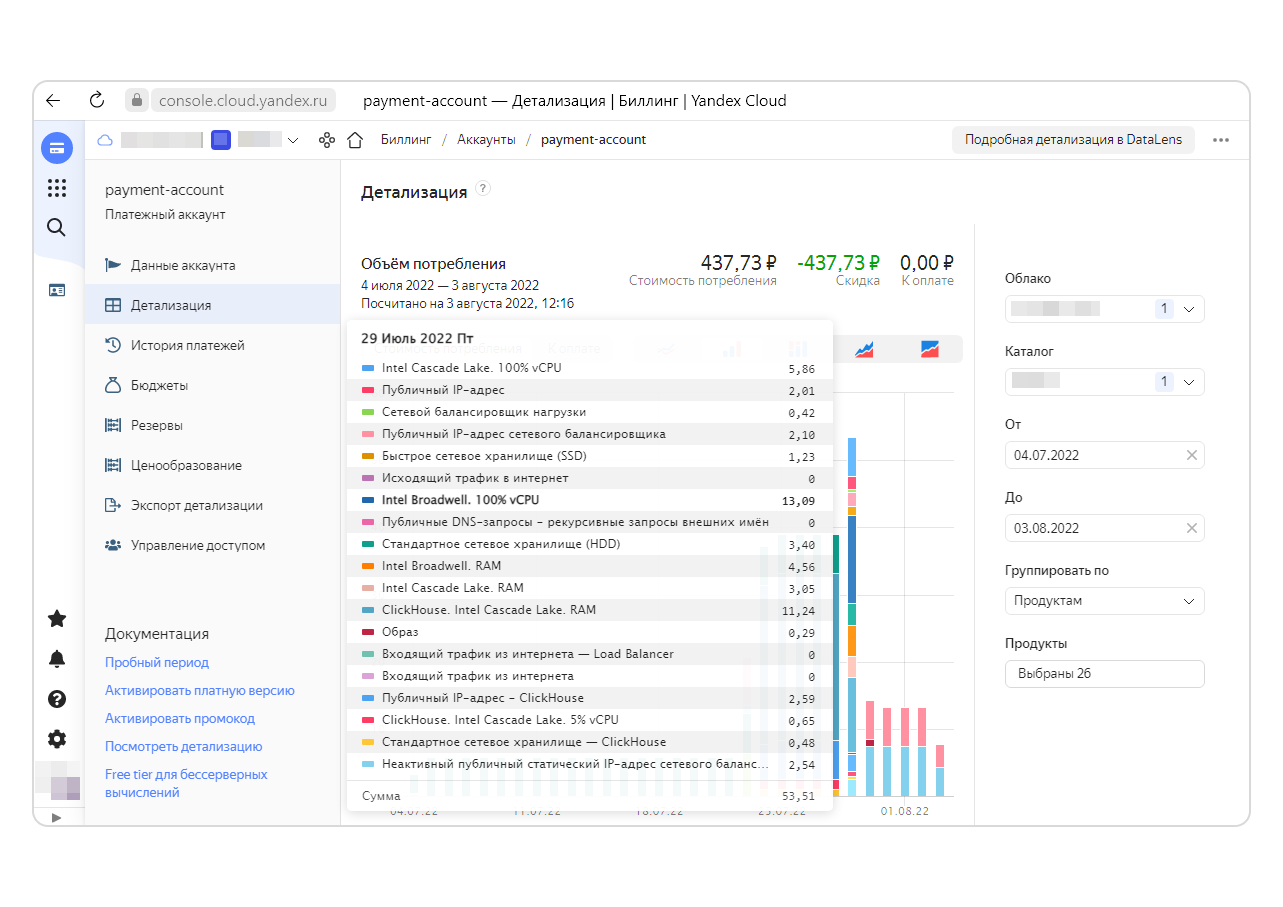
Task: Click payment-account breadcrumb
Action: pos(593,140)
